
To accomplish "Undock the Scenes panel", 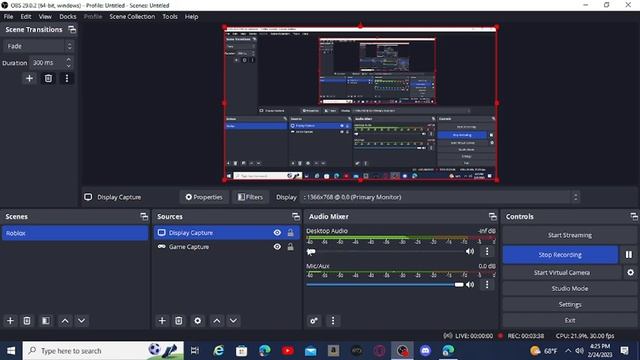I will [x=144, y=216].
